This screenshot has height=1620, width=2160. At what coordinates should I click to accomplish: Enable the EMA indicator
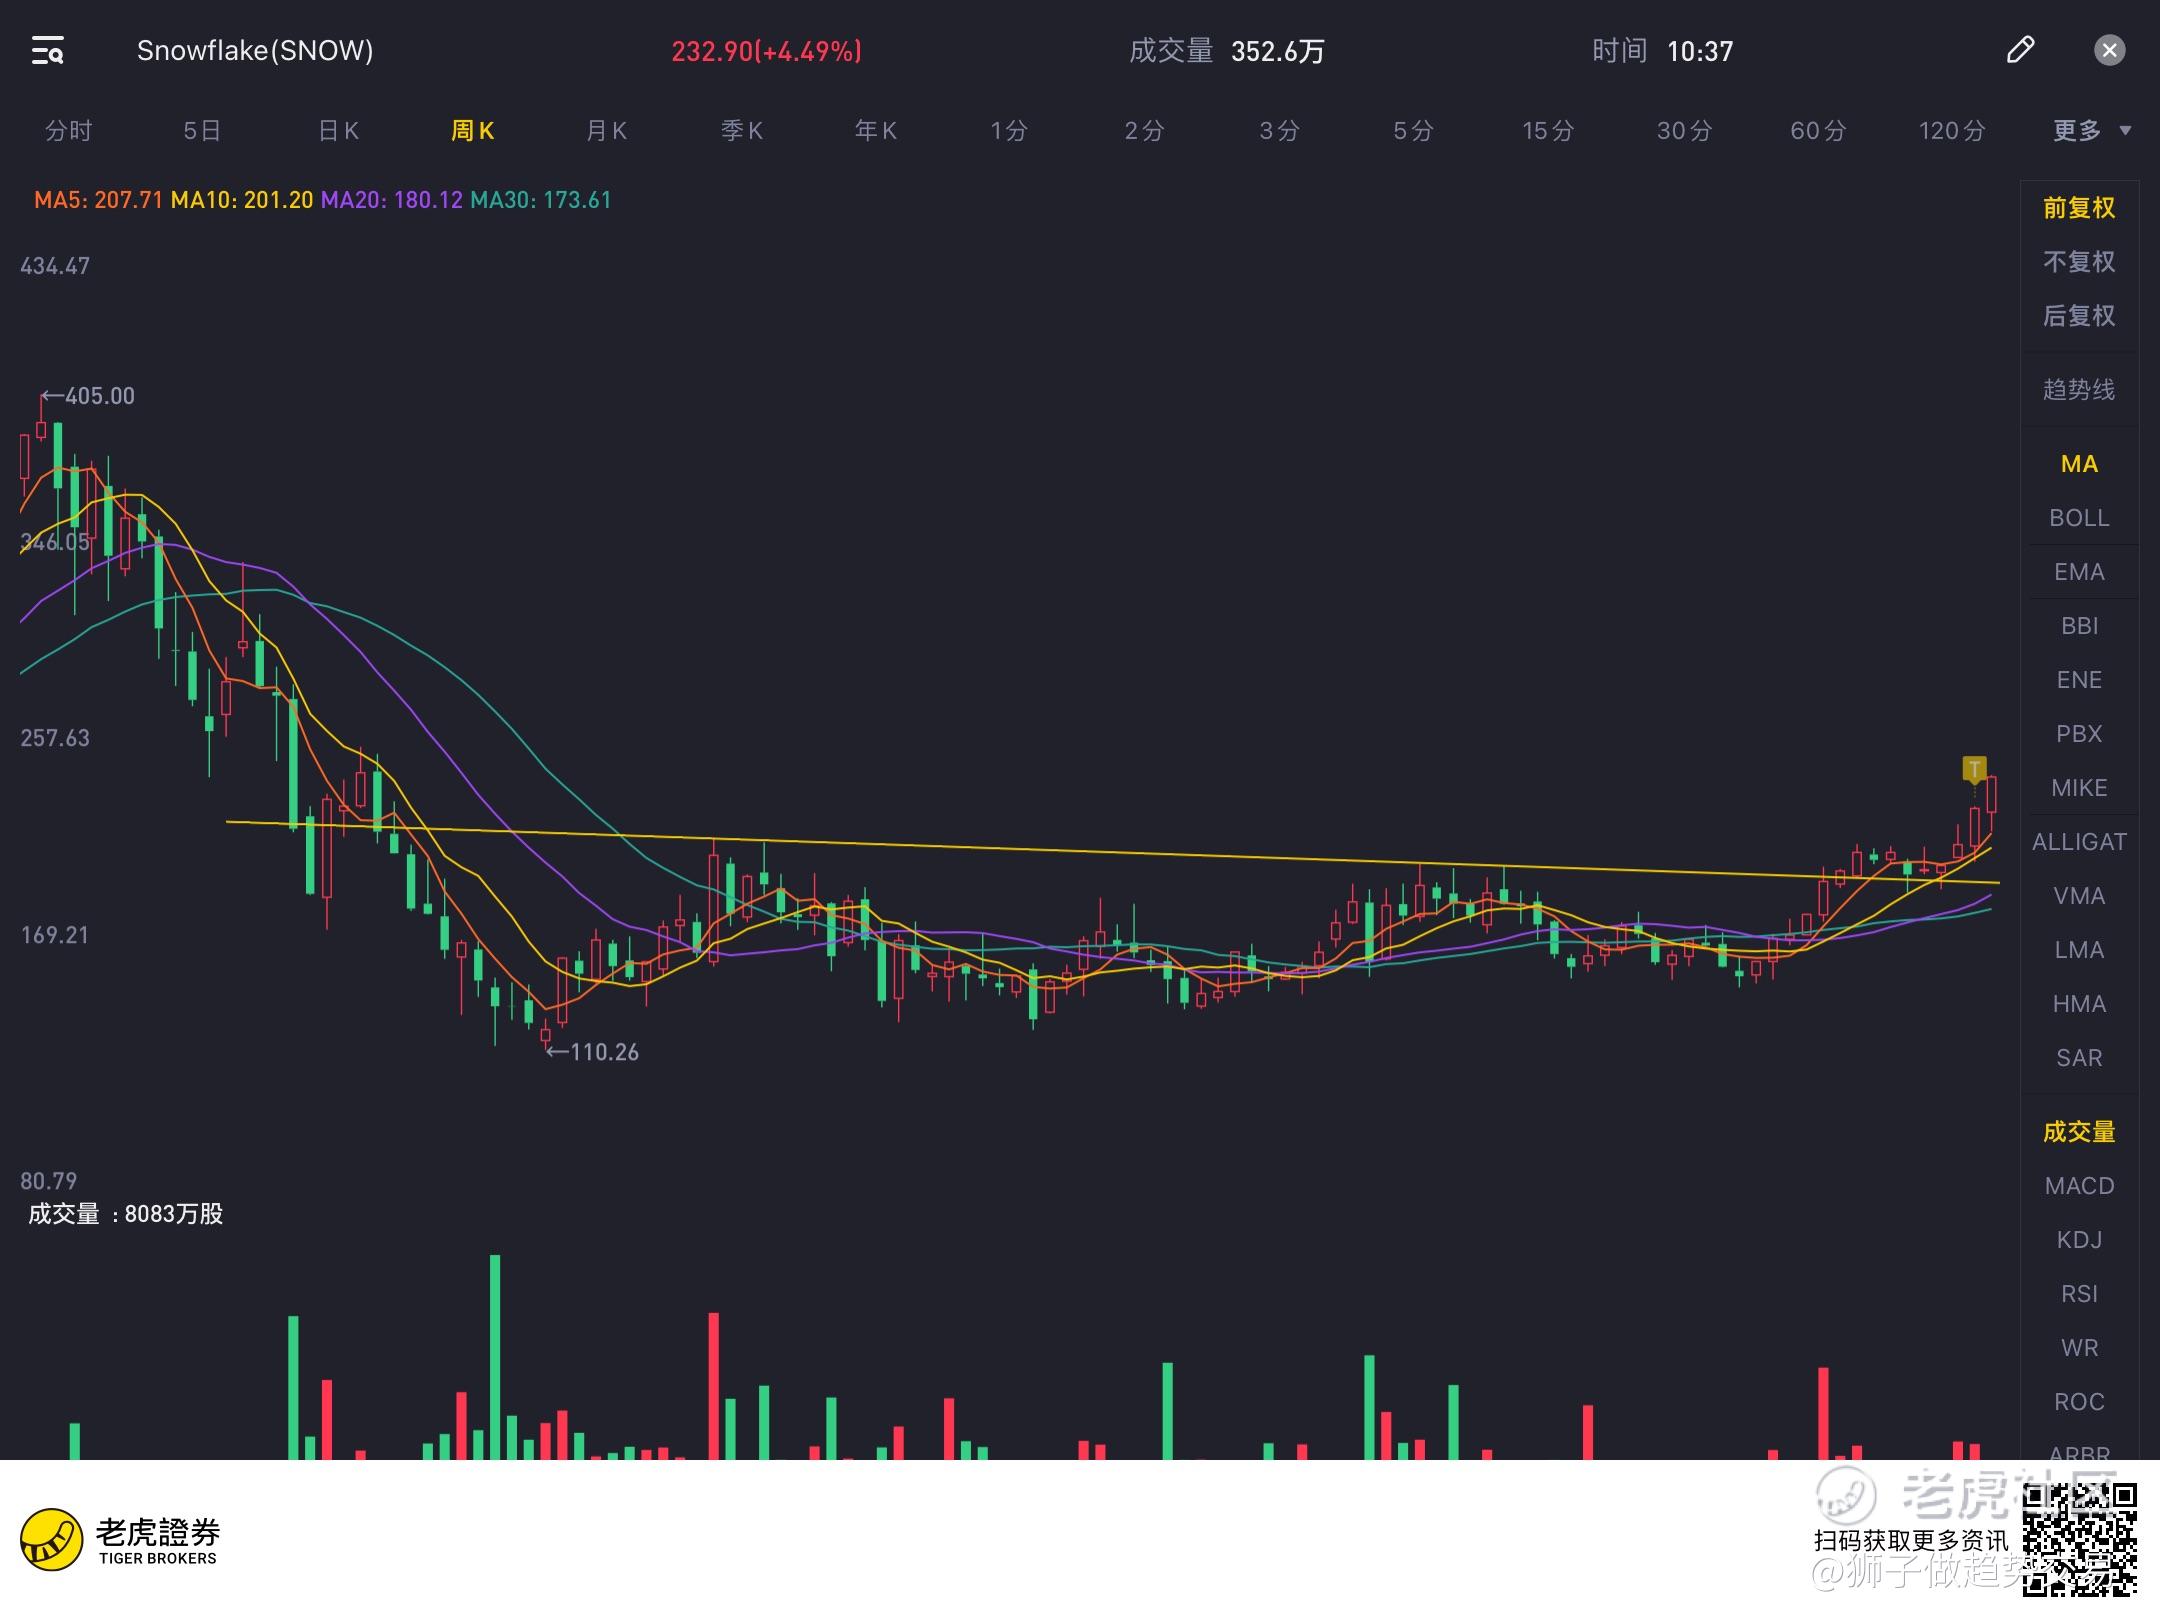[x=2079, y=572]
